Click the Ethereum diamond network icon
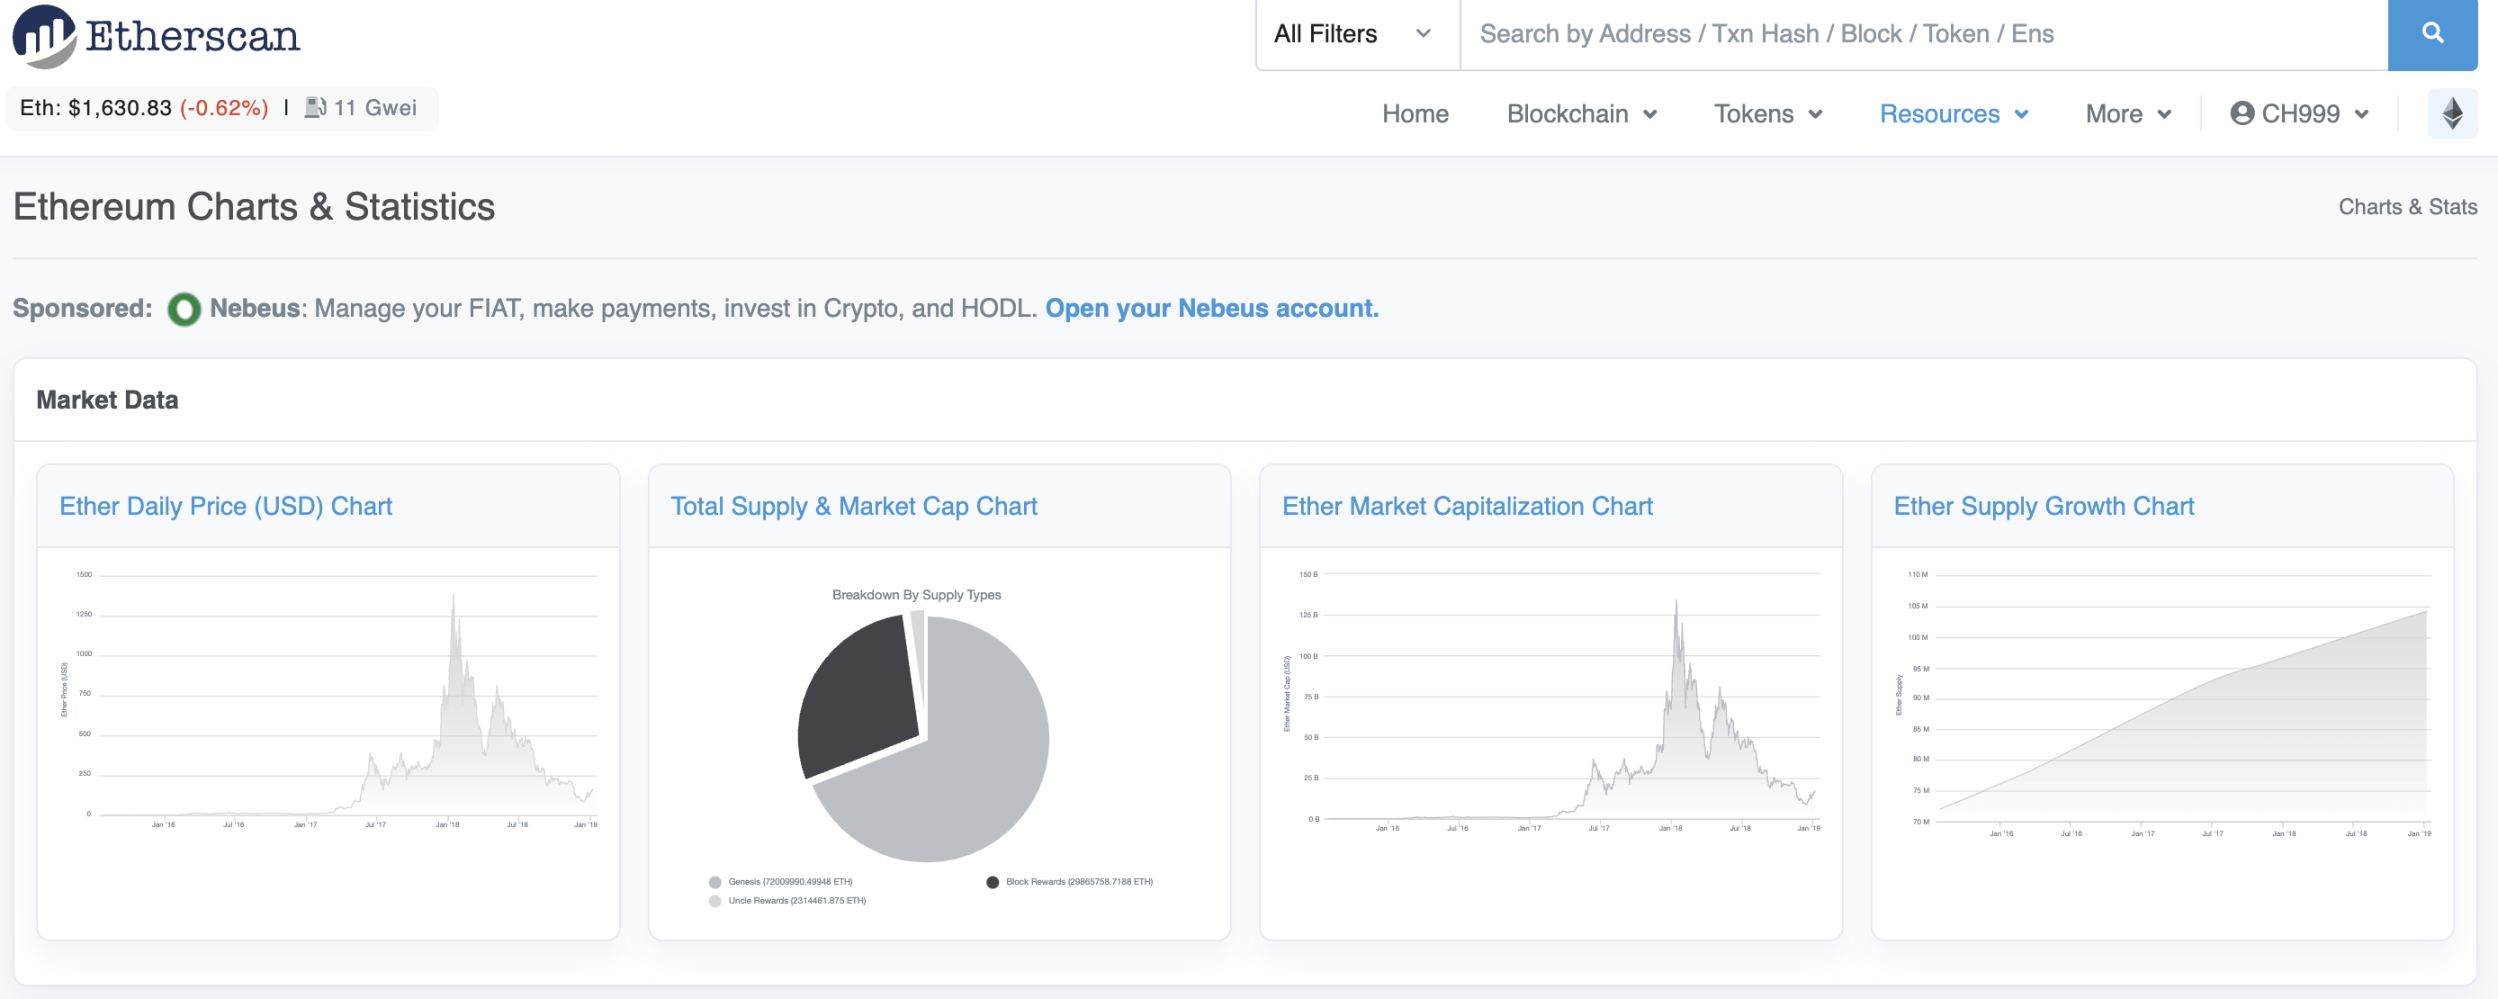 (2452, 114)
